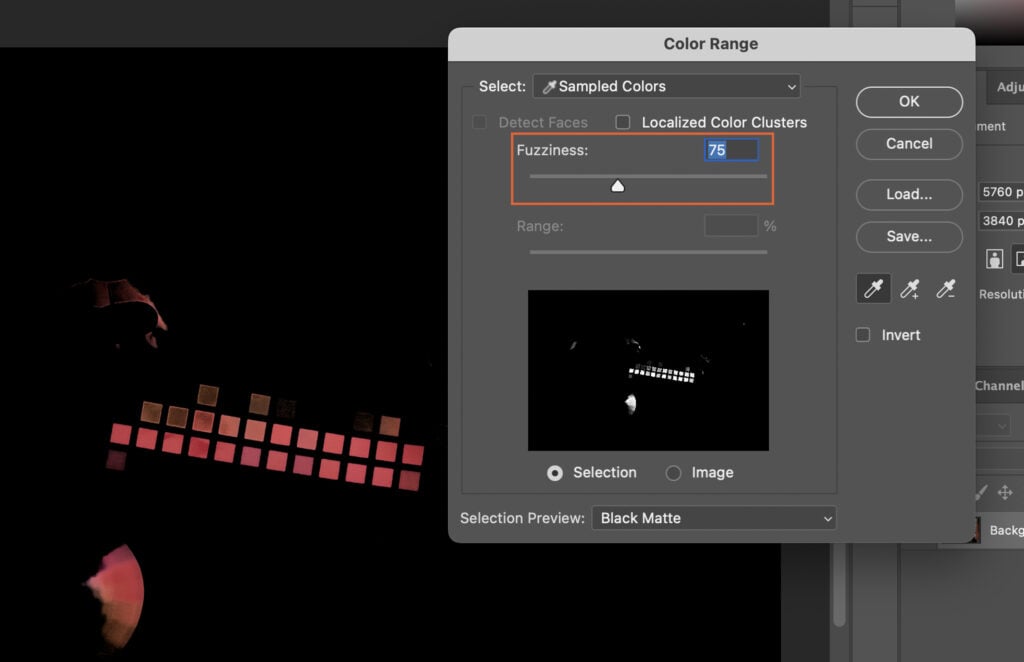Select the brush icon in the right panel

(x=980, y=491)
